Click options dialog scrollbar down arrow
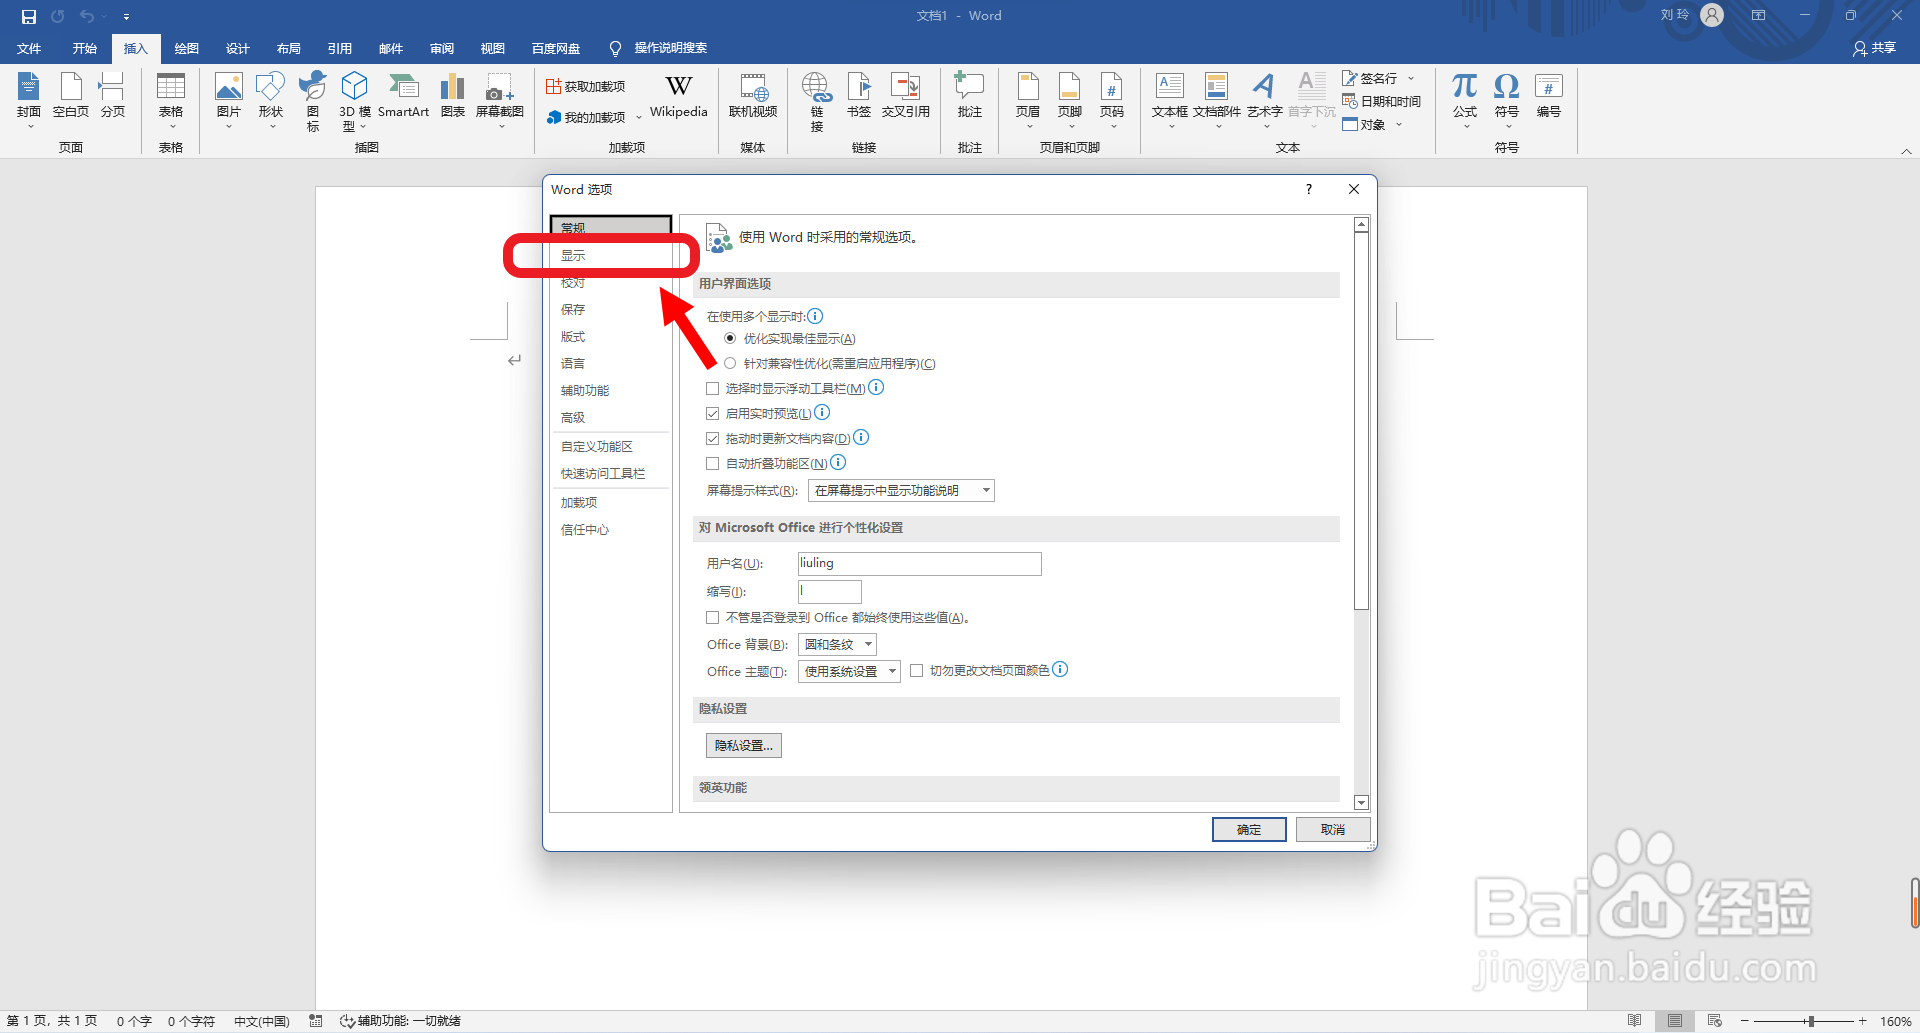 tap(1361, 803)
